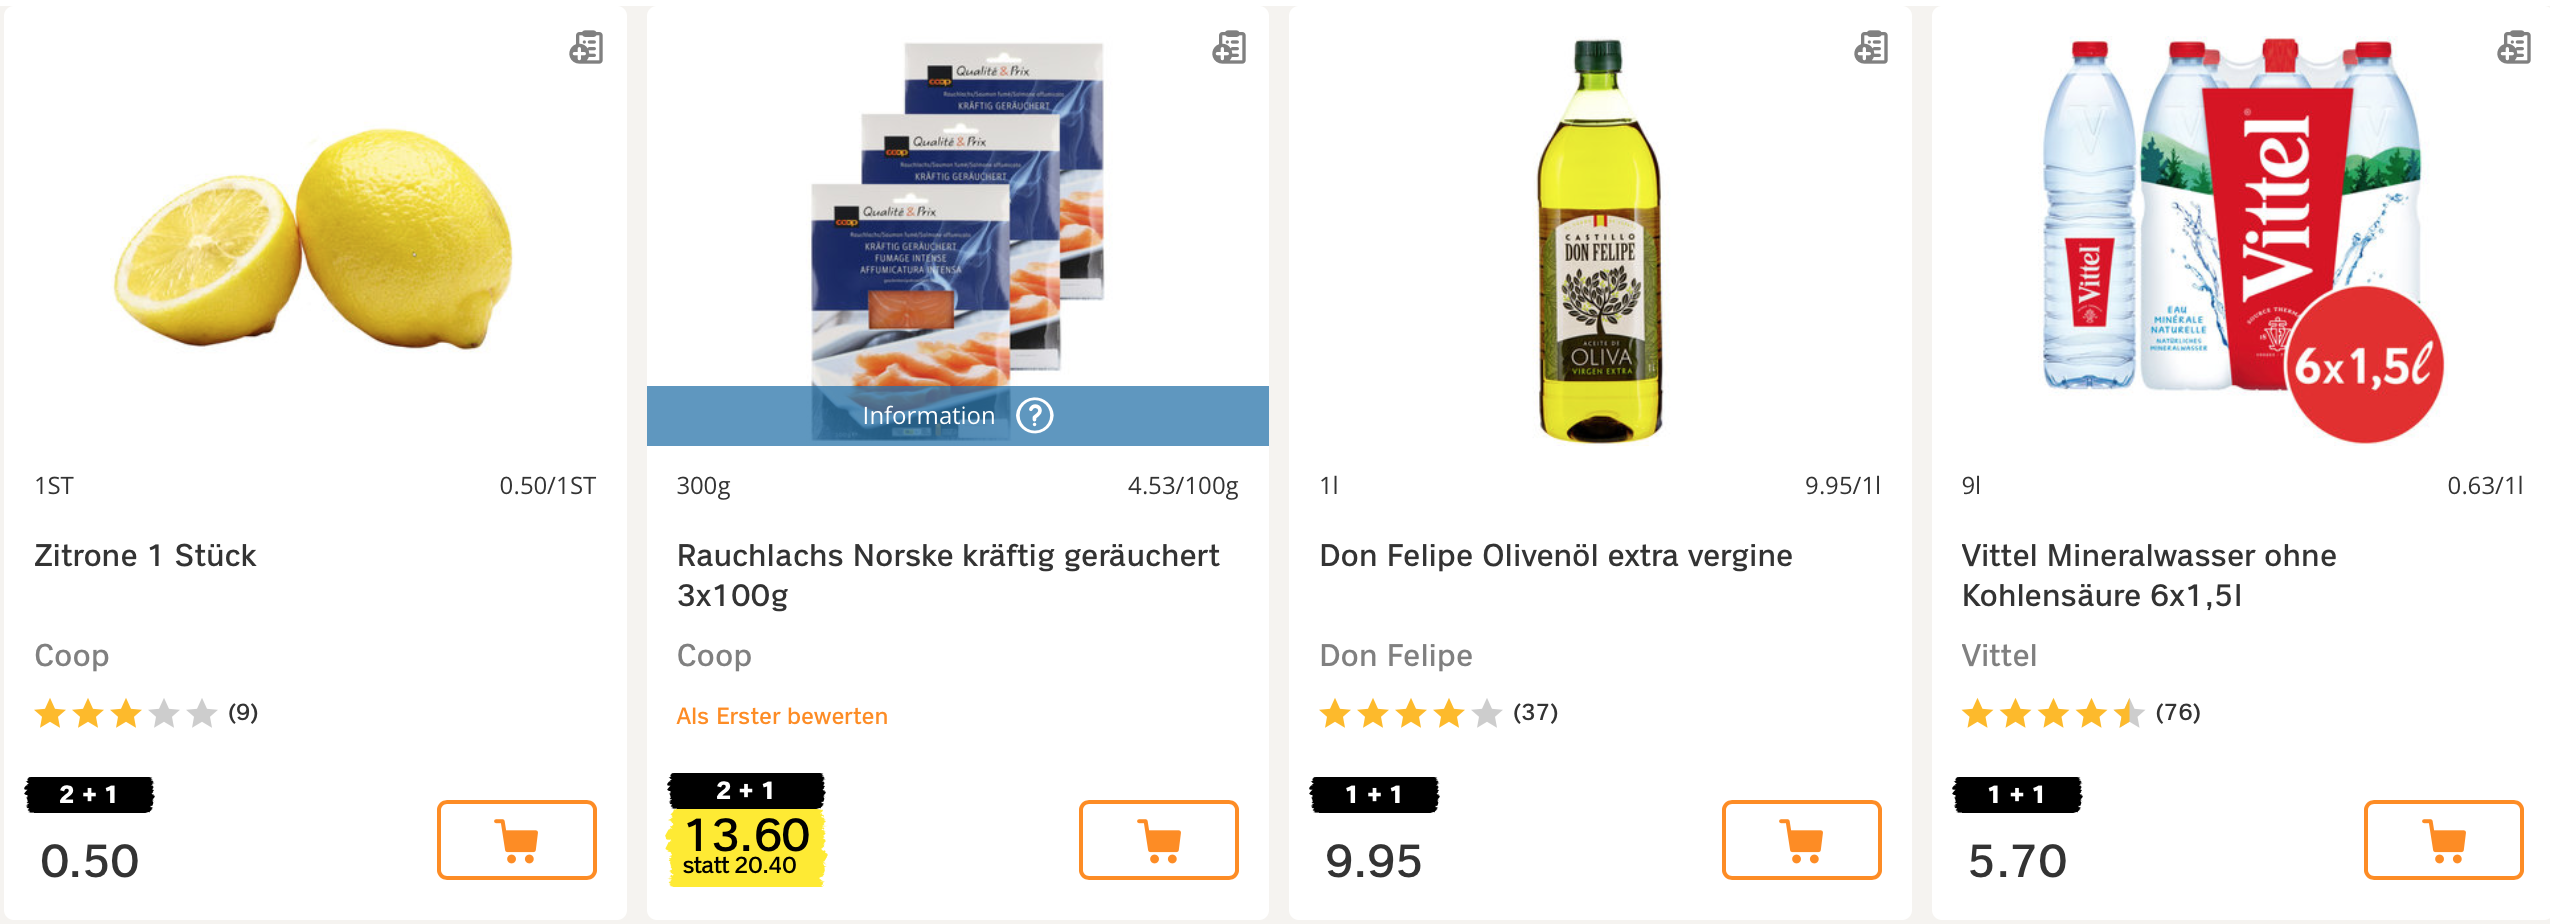Add Zitrone 1 Stück to cart

(x=516, y=840)
